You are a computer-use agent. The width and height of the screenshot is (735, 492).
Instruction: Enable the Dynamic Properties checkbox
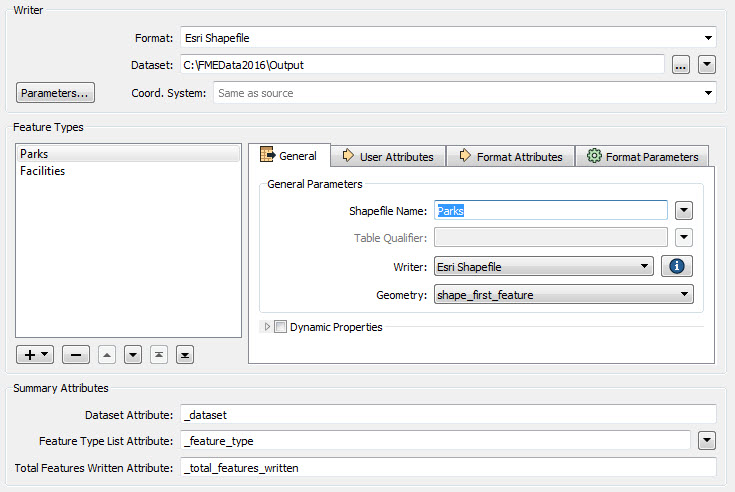280,327
